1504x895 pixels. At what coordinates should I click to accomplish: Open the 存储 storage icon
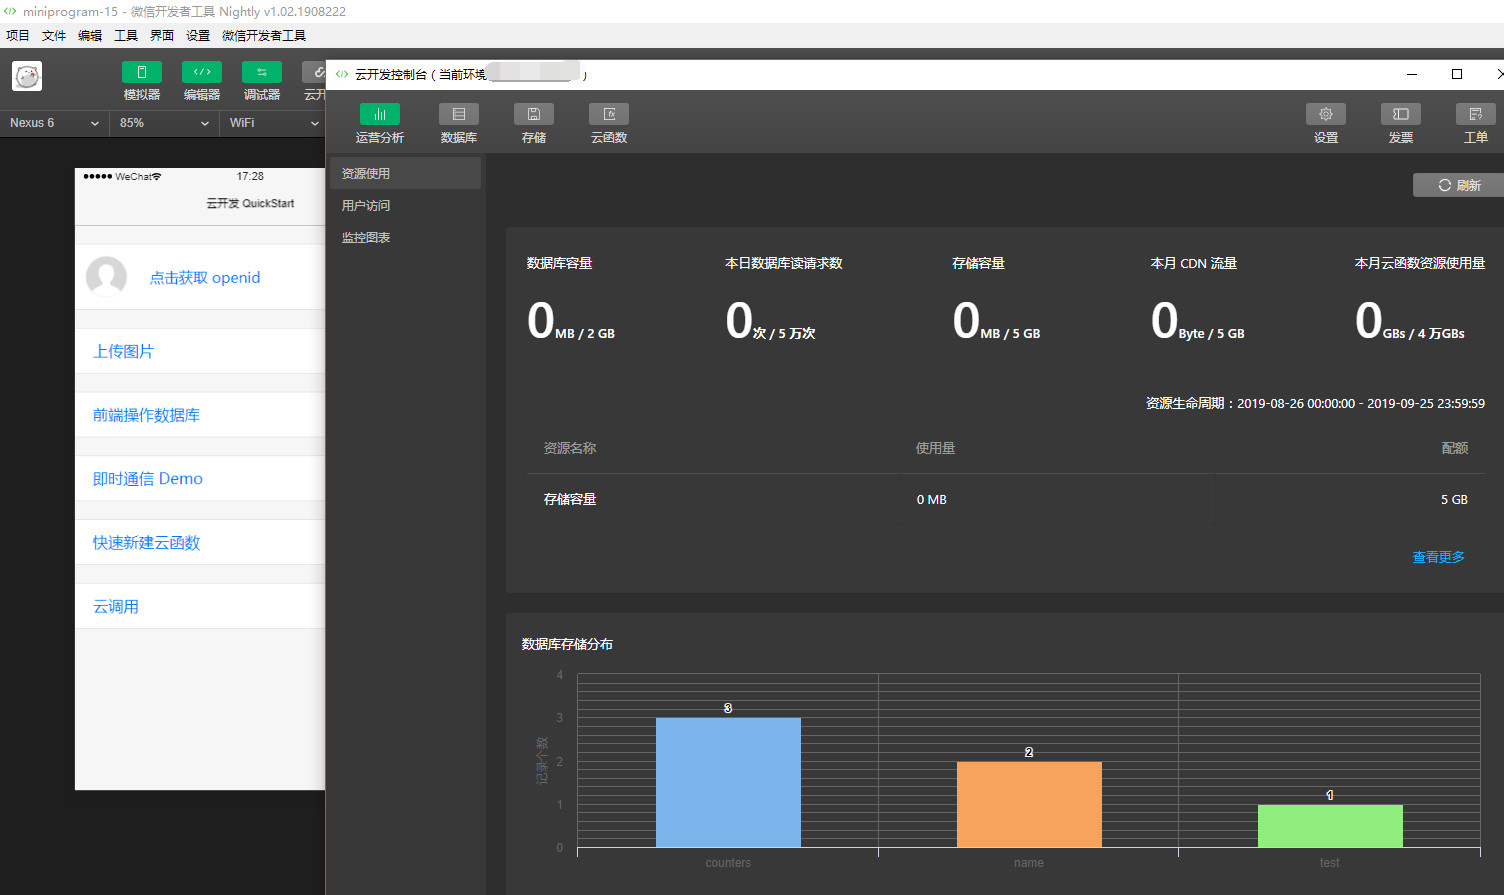coord(534,114)
